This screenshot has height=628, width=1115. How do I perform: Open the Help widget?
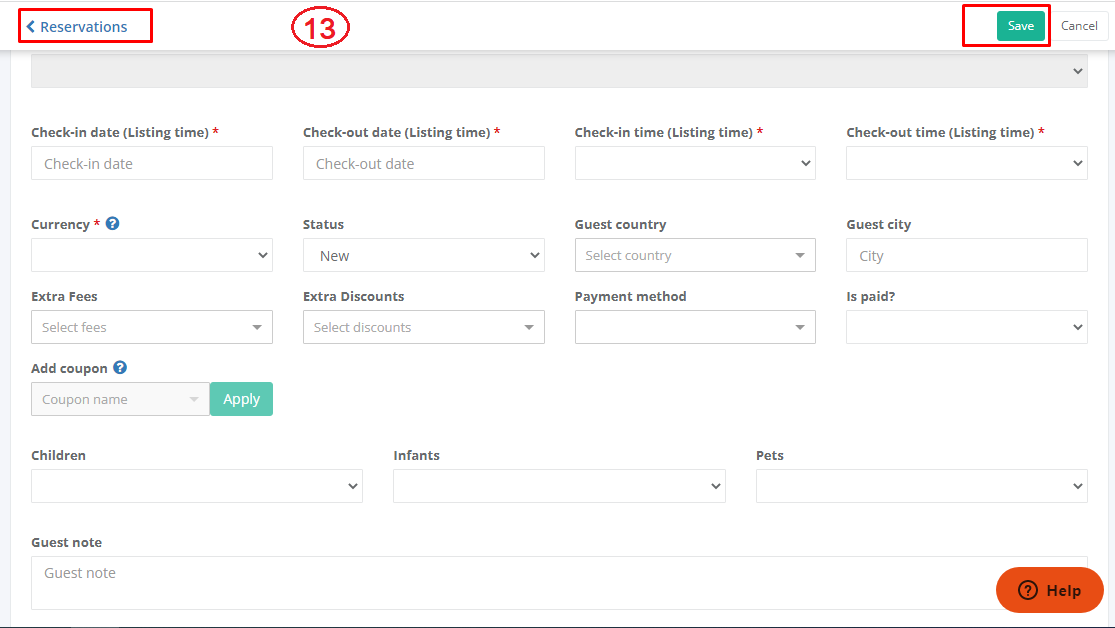[1050, 590]
